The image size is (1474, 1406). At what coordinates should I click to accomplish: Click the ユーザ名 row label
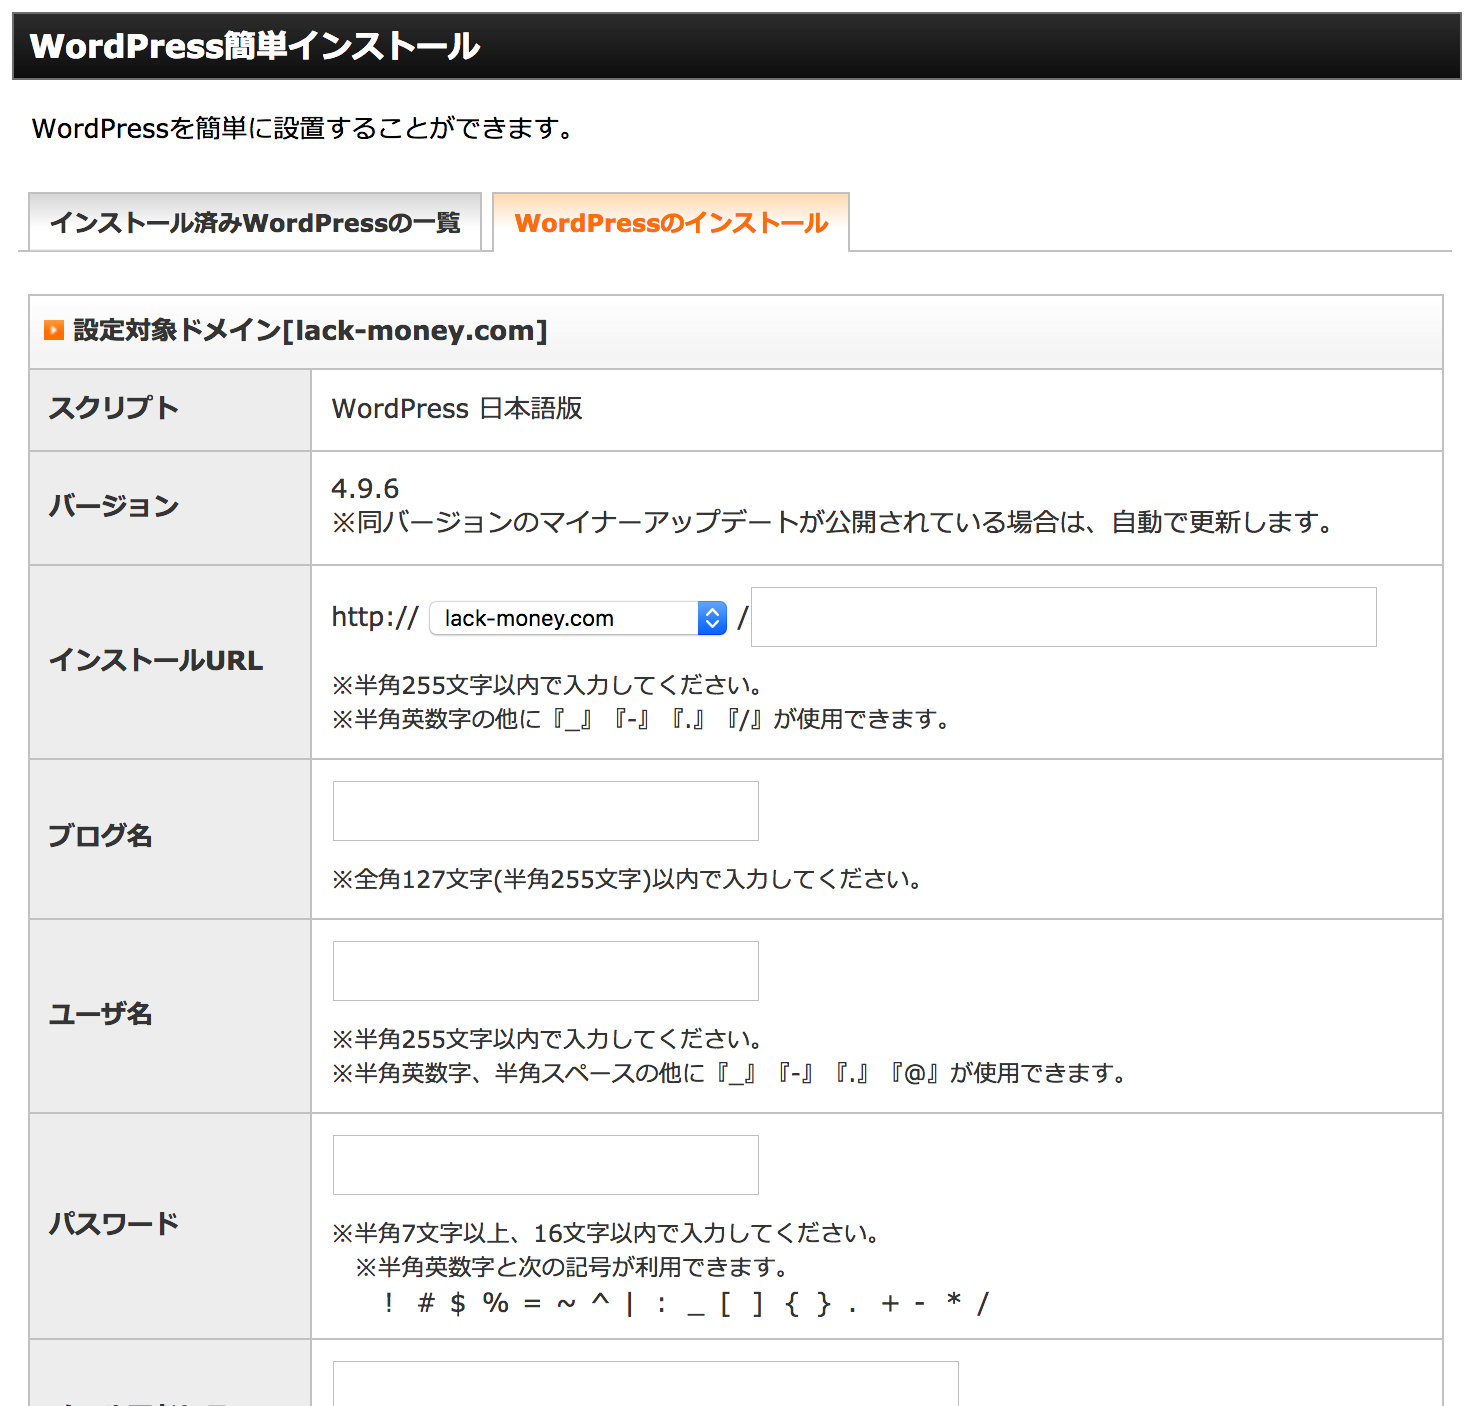(x=101, y=1014)
